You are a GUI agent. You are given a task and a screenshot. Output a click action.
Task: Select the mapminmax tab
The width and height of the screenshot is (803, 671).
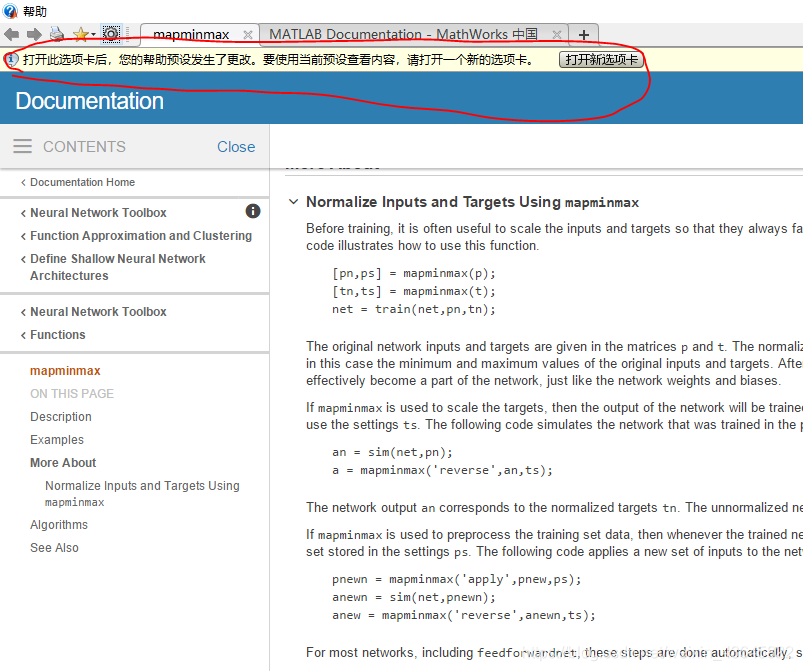[185, 35]
